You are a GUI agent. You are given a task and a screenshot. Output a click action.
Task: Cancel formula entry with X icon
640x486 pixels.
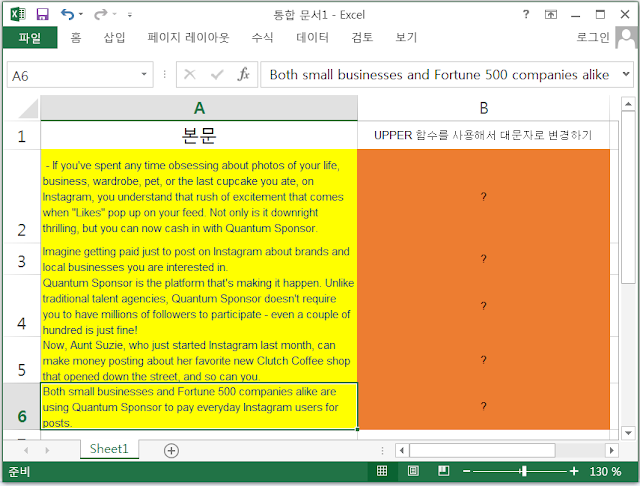pos(190,74)
